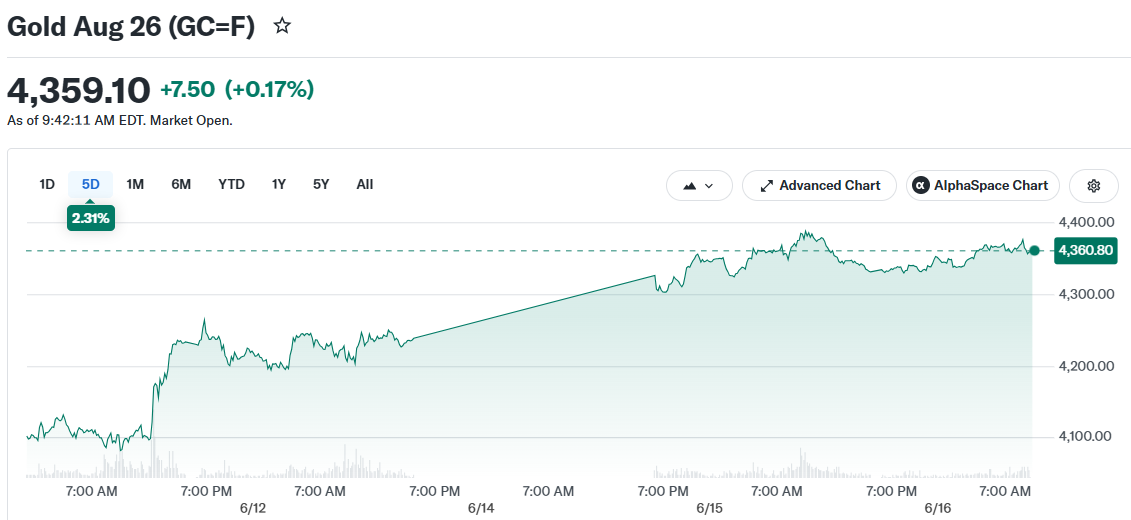Open the AlphaSpace Chart
The height and width of the screenshot is (520, 1131).
pos(982,185)
